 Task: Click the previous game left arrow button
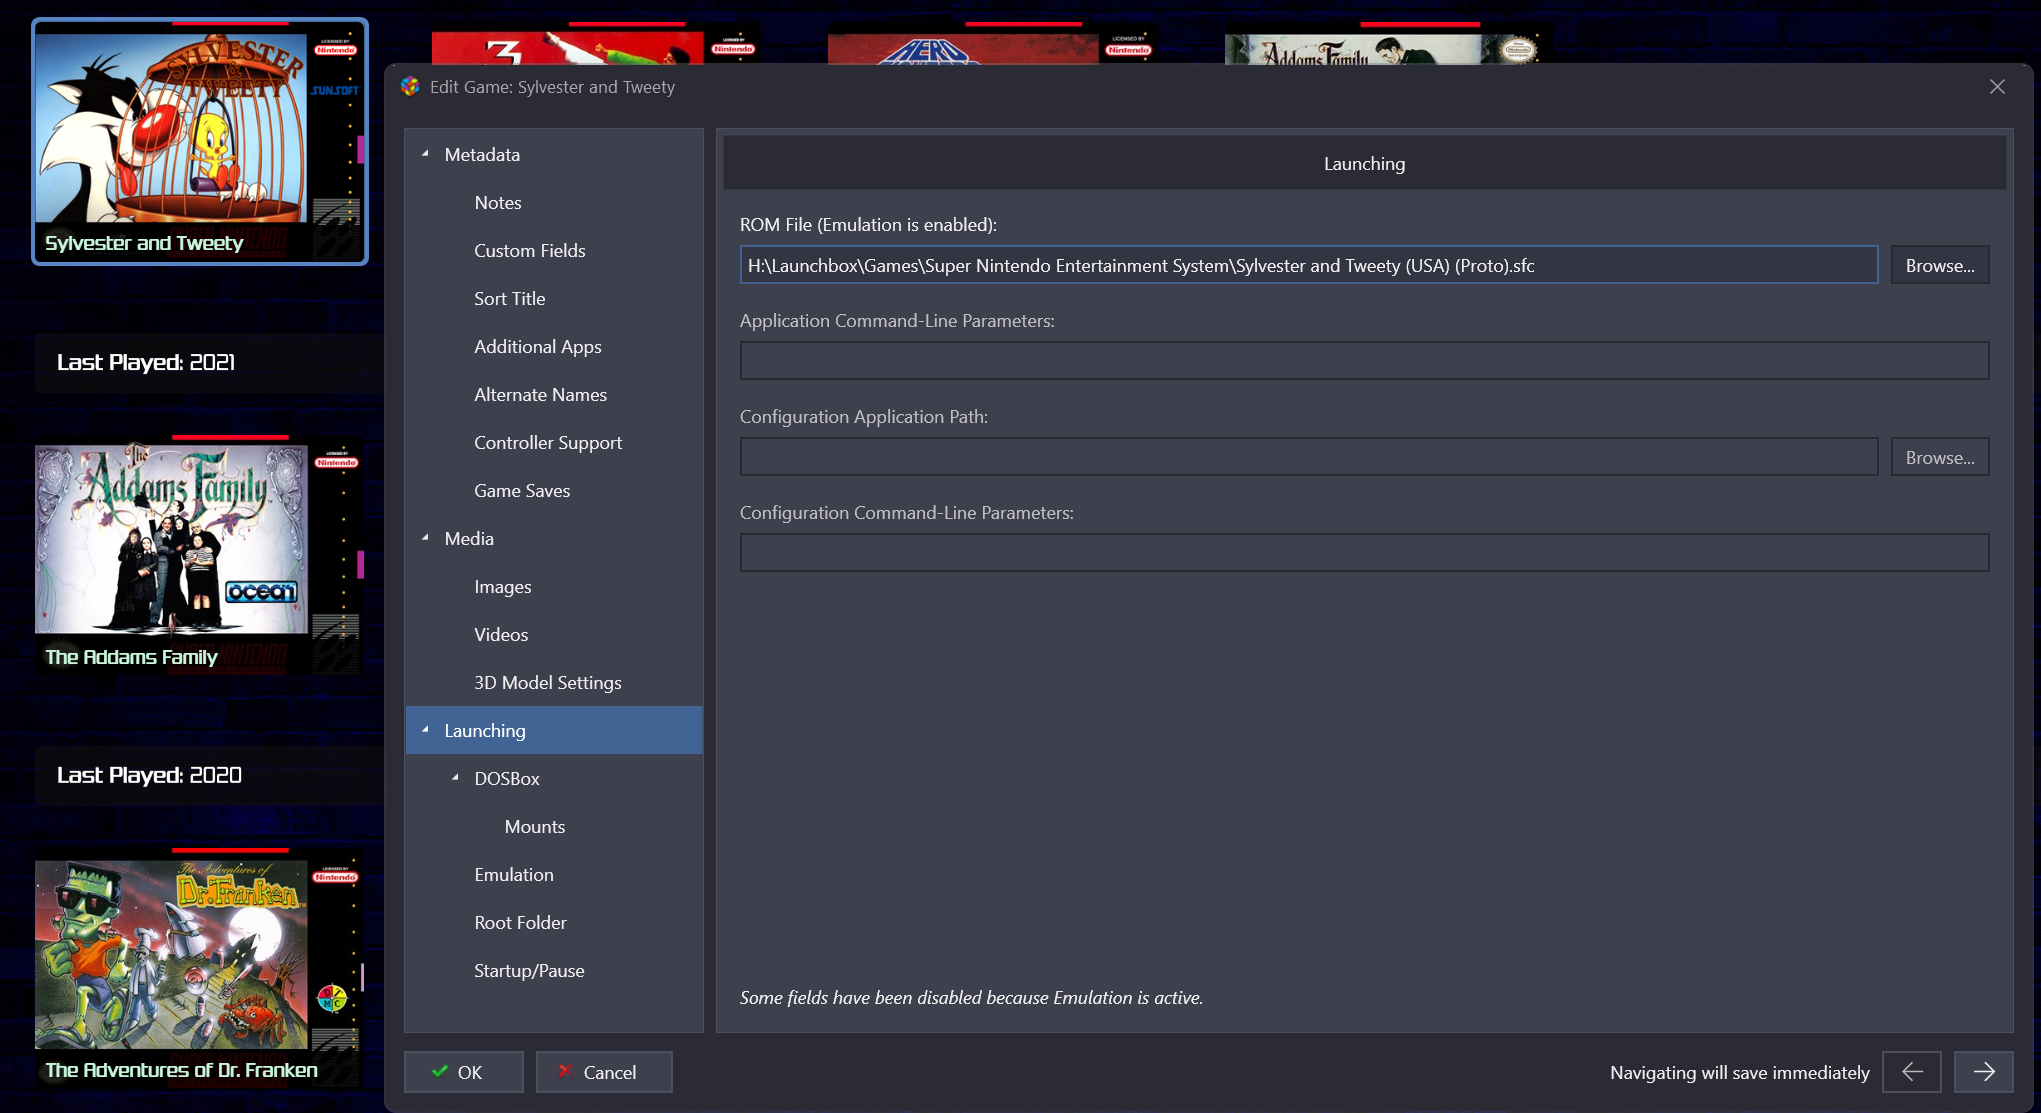click(1911, 1072)
